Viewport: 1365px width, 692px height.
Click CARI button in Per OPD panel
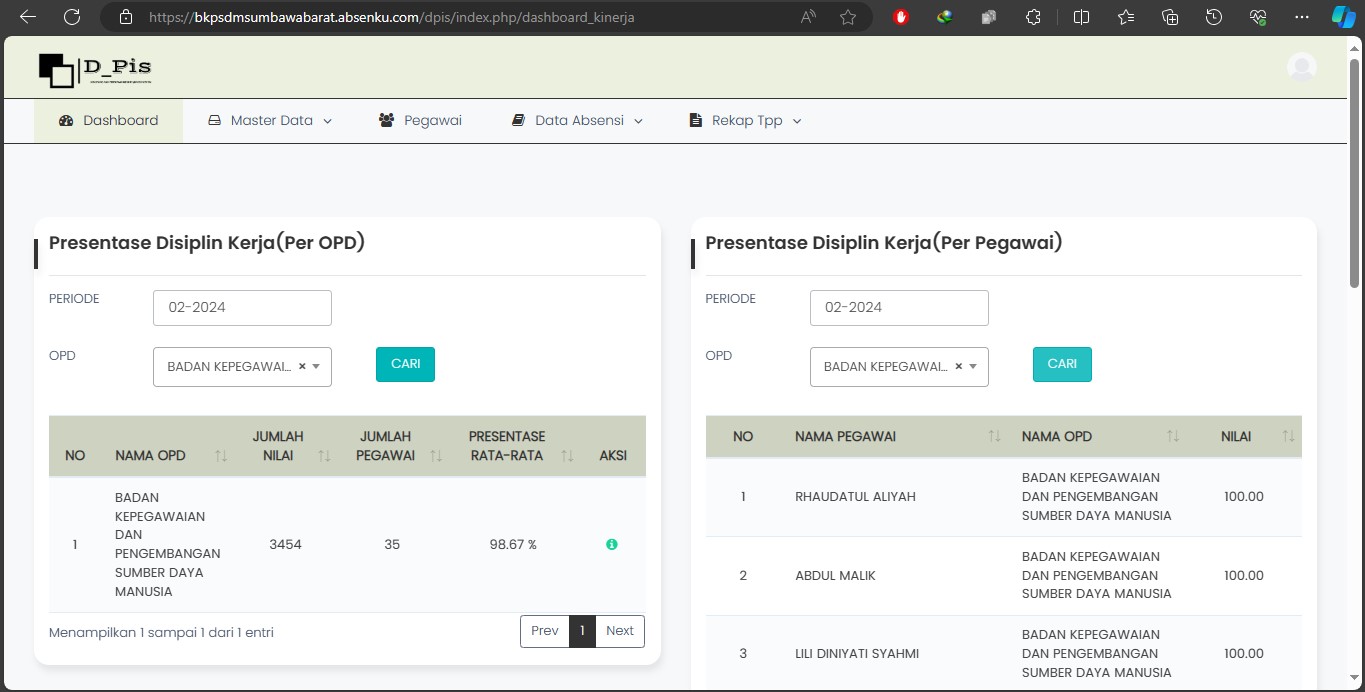(x=405, y=364)
